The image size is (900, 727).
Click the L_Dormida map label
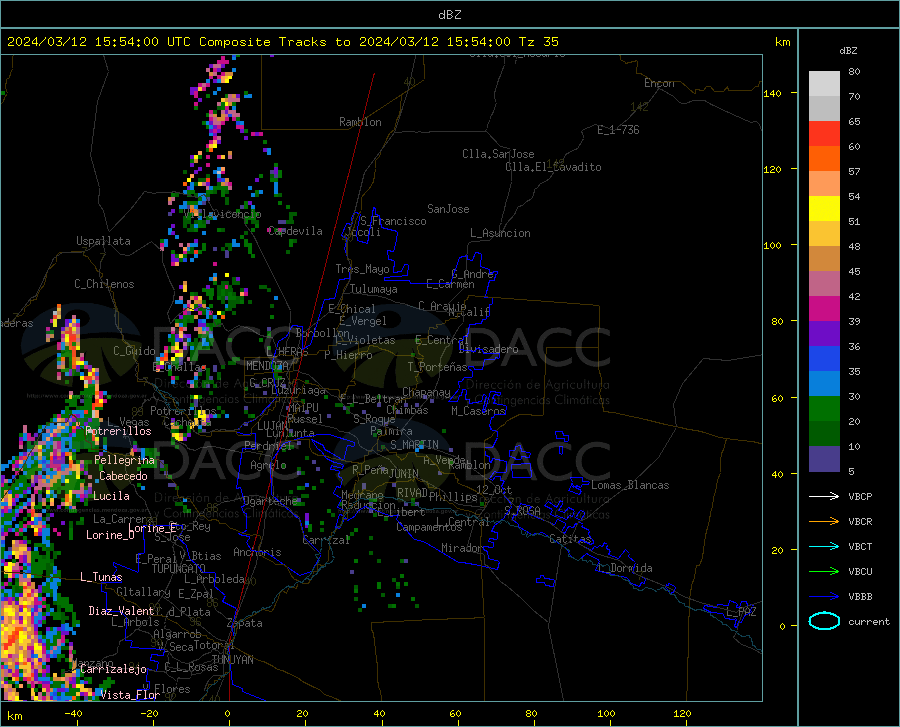624,568
